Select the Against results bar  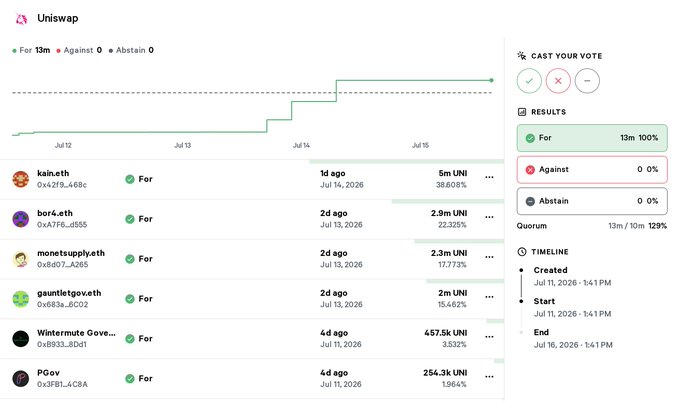coord(592,170)
